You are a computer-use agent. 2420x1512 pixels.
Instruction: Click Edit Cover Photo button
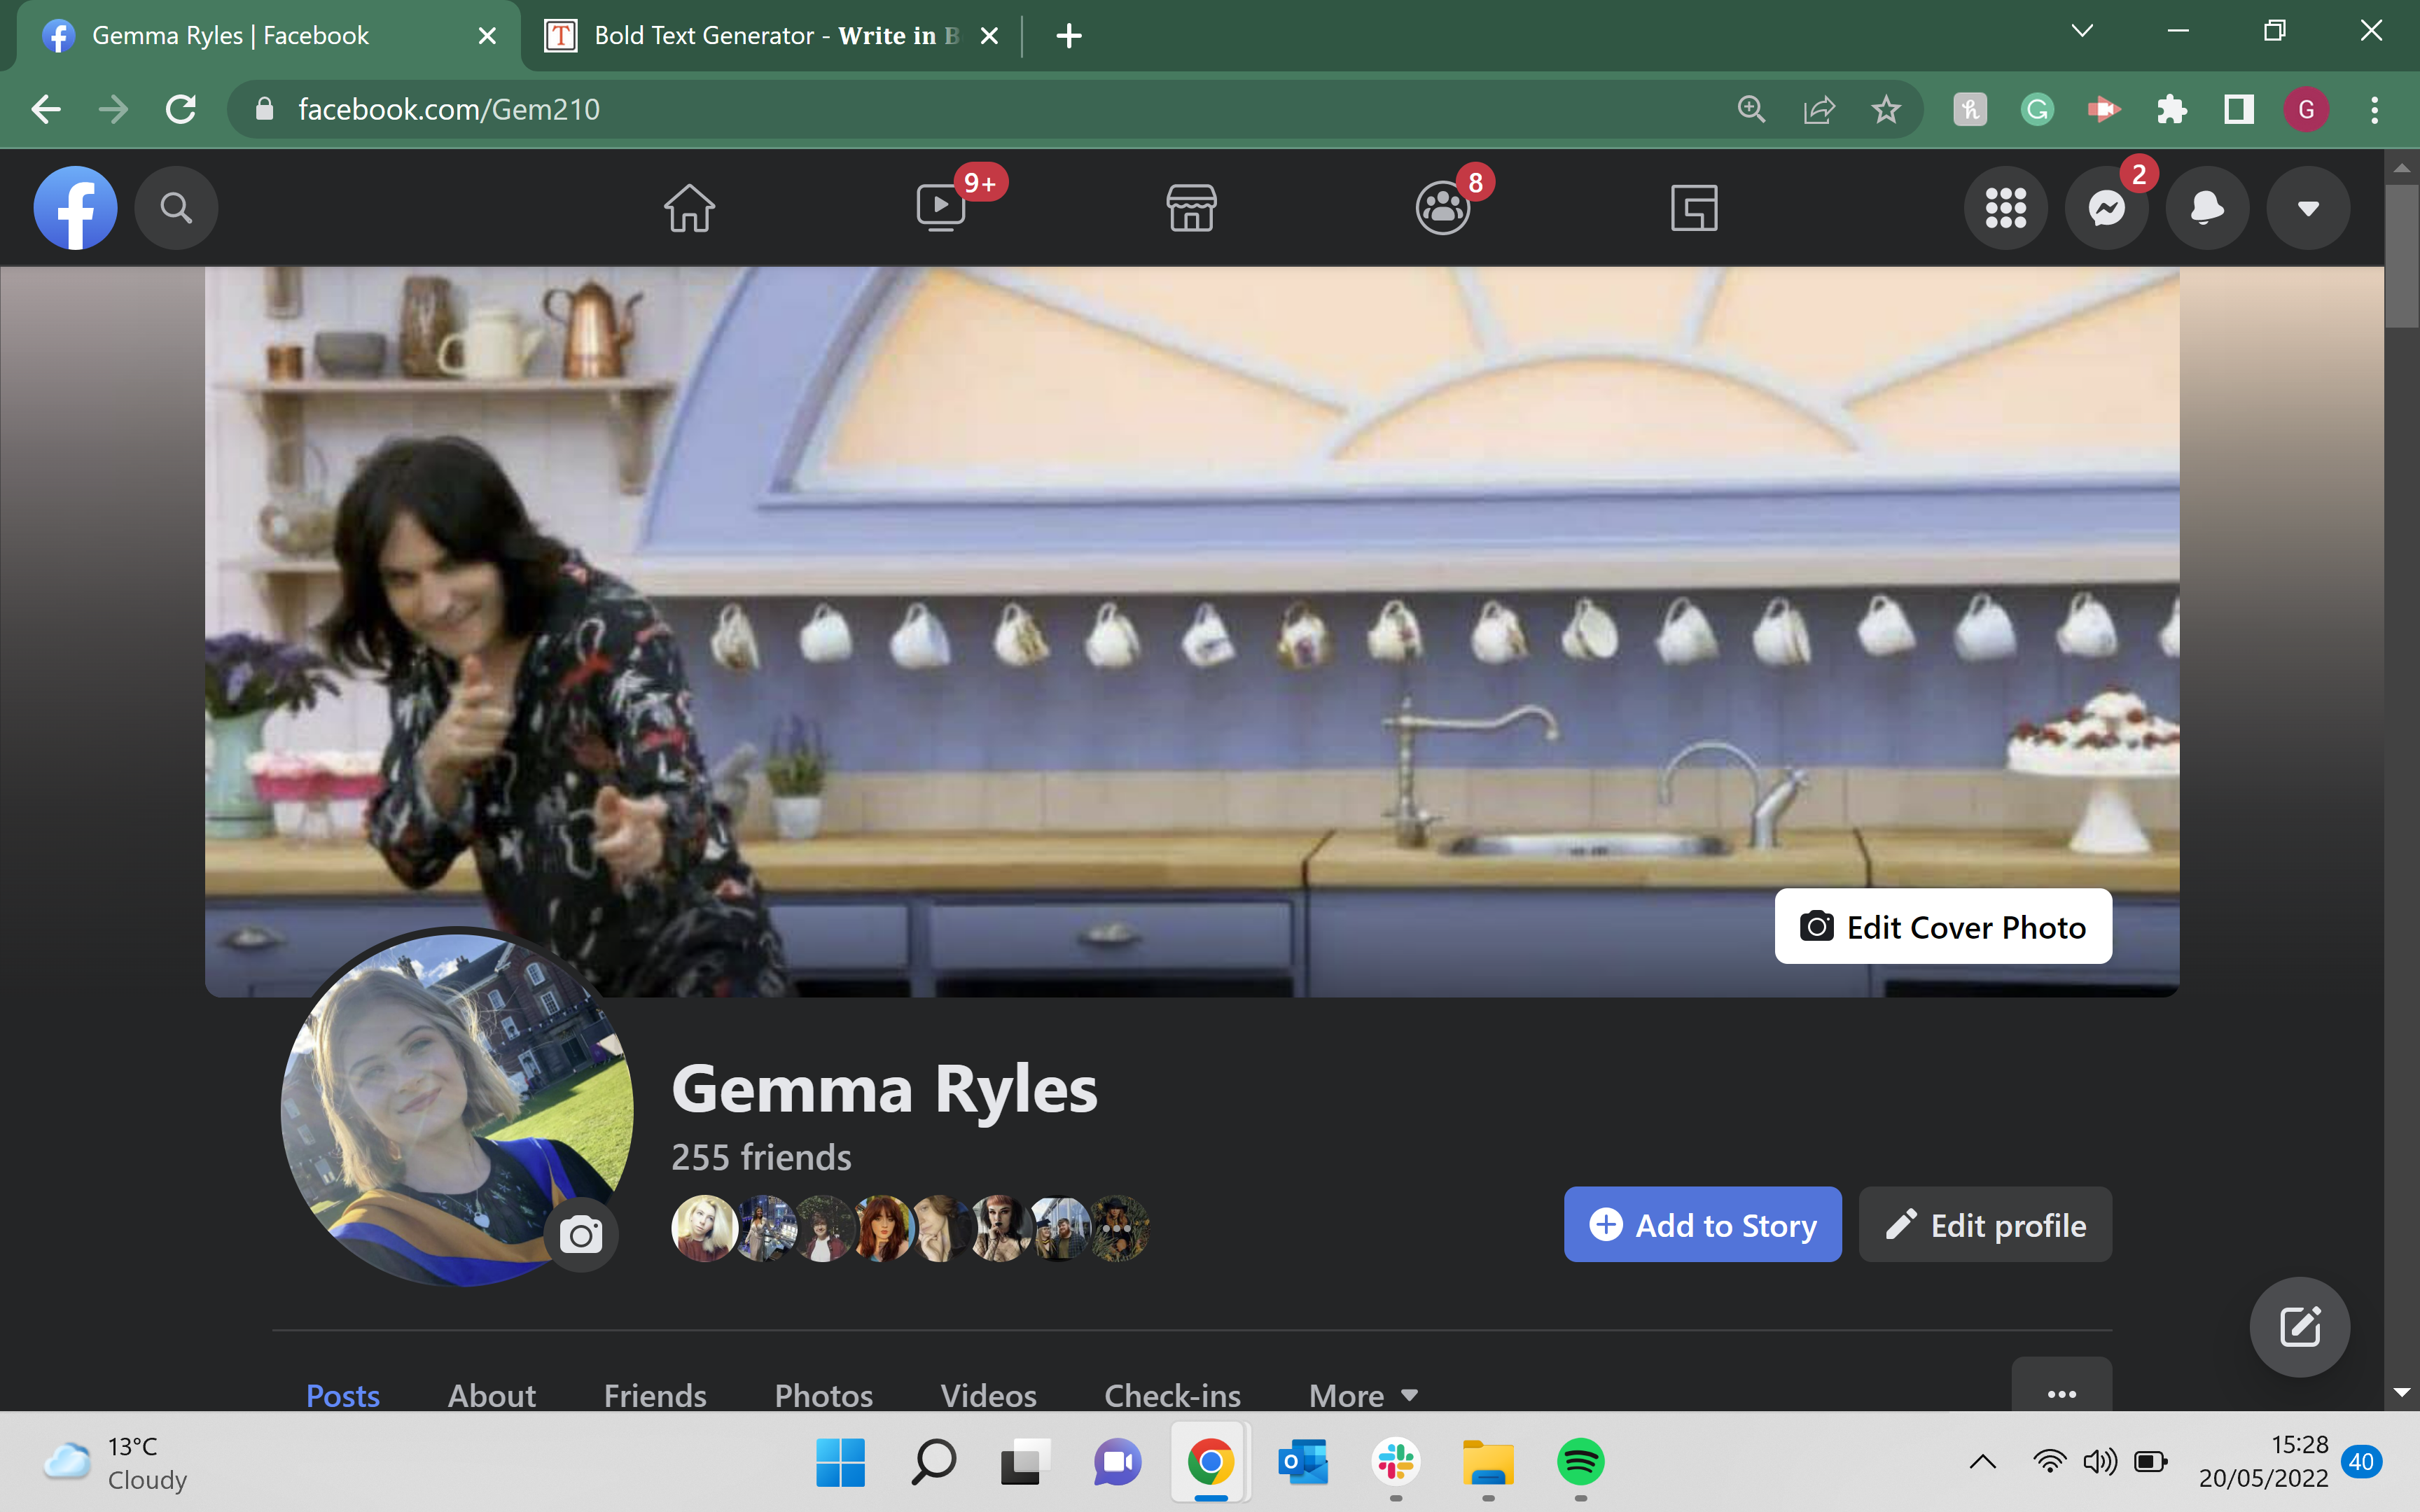tap(1943, 927)
